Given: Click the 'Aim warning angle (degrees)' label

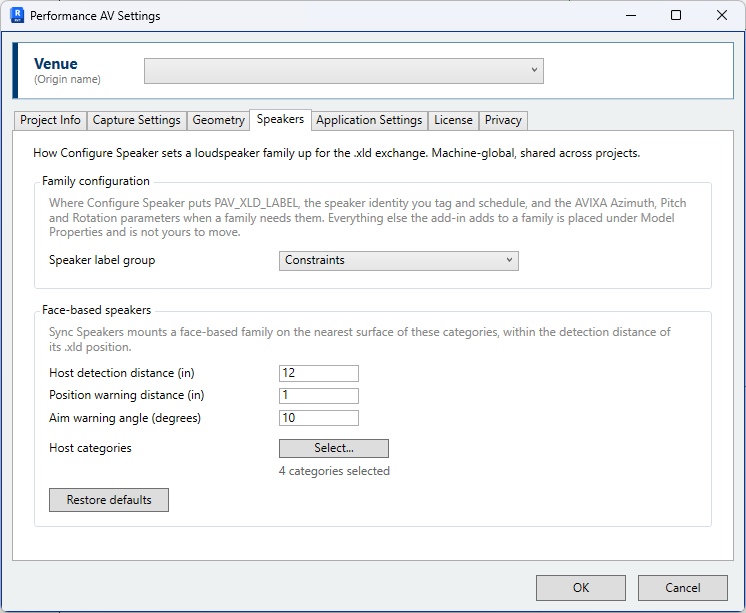Looking at the screenshot, I should pyautogui.click(x=125, y=418).
